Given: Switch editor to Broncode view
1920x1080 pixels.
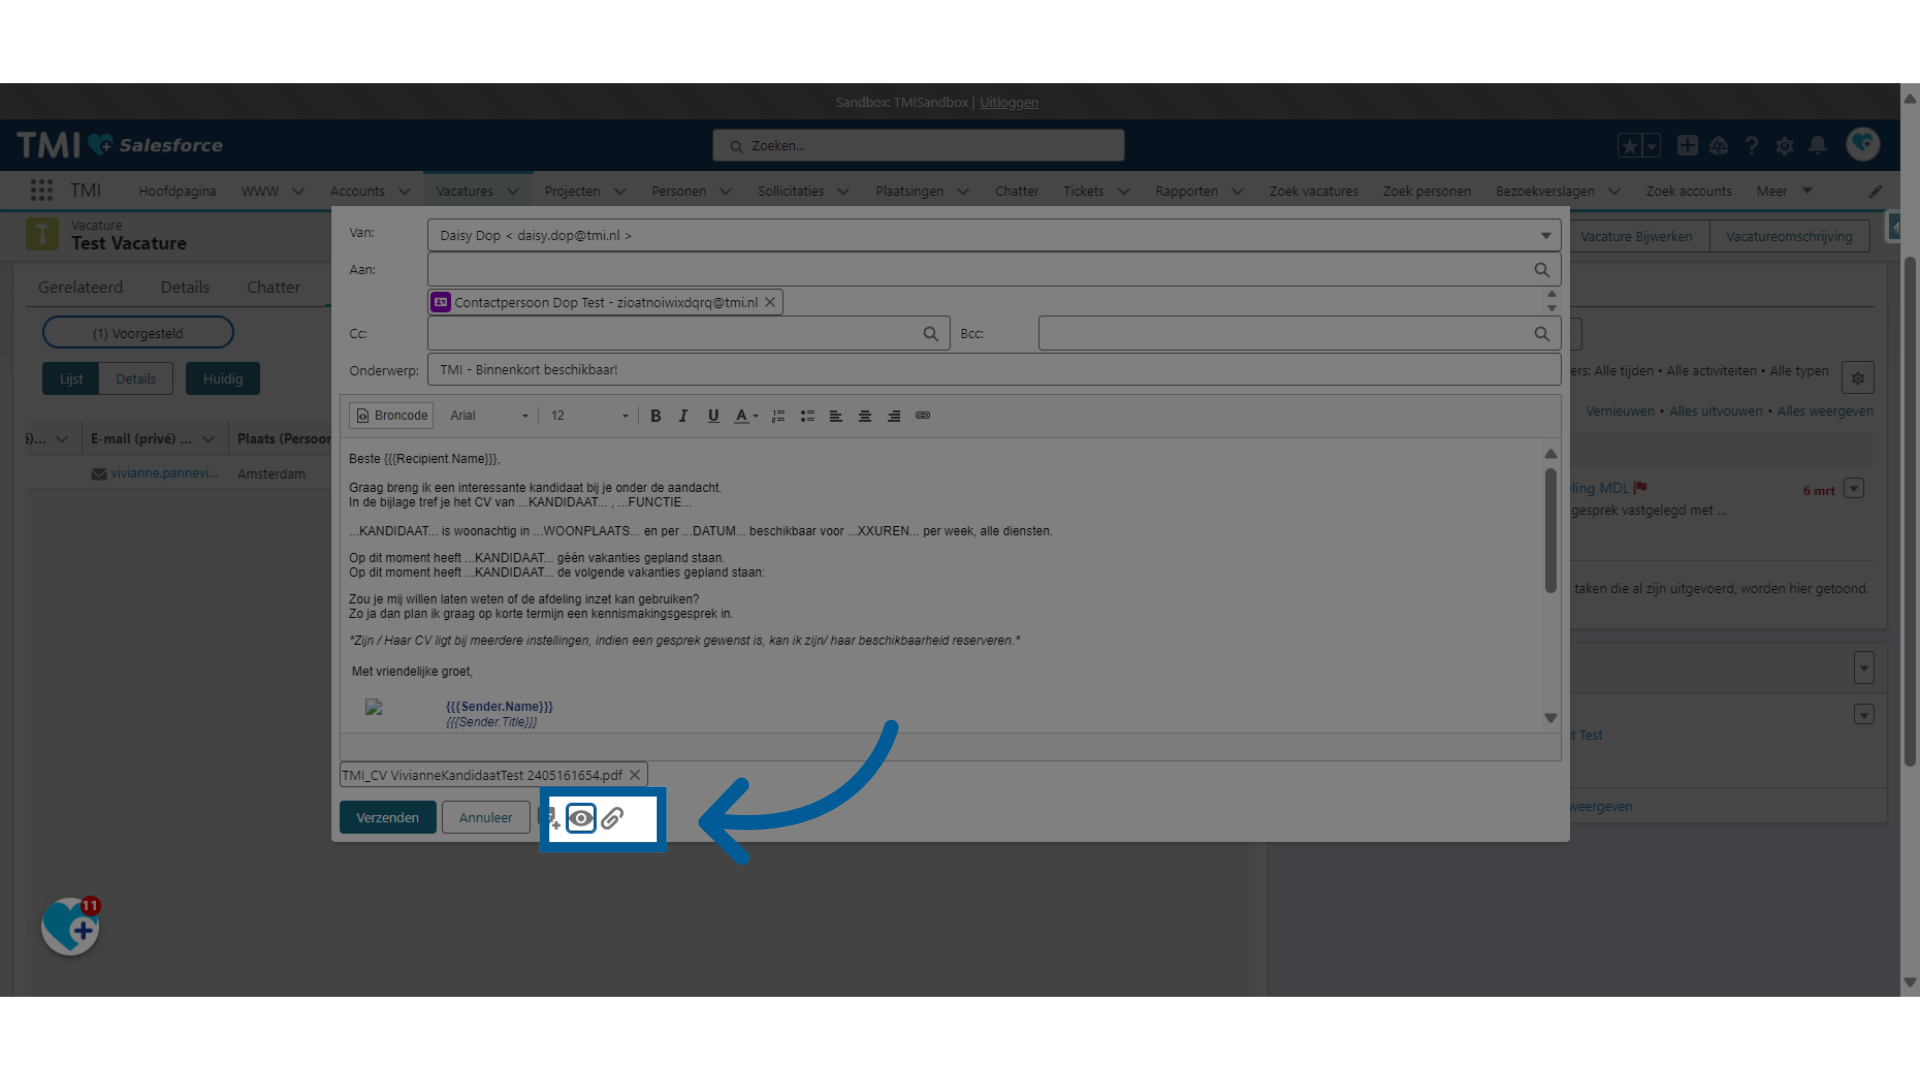Looking at the screenshot, I should click(391, 416).
